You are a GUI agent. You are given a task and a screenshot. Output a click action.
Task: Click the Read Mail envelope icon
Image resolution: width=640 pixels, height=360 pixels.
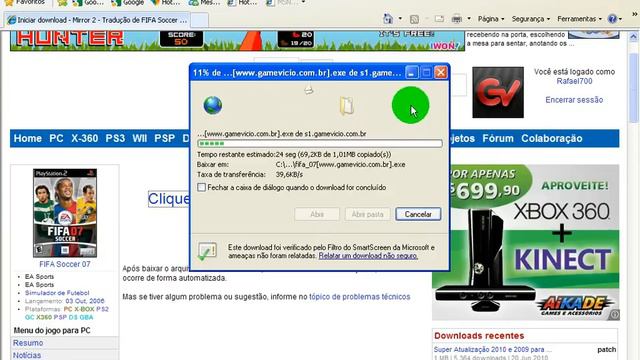pyautogui.click(x=439, y=19)
